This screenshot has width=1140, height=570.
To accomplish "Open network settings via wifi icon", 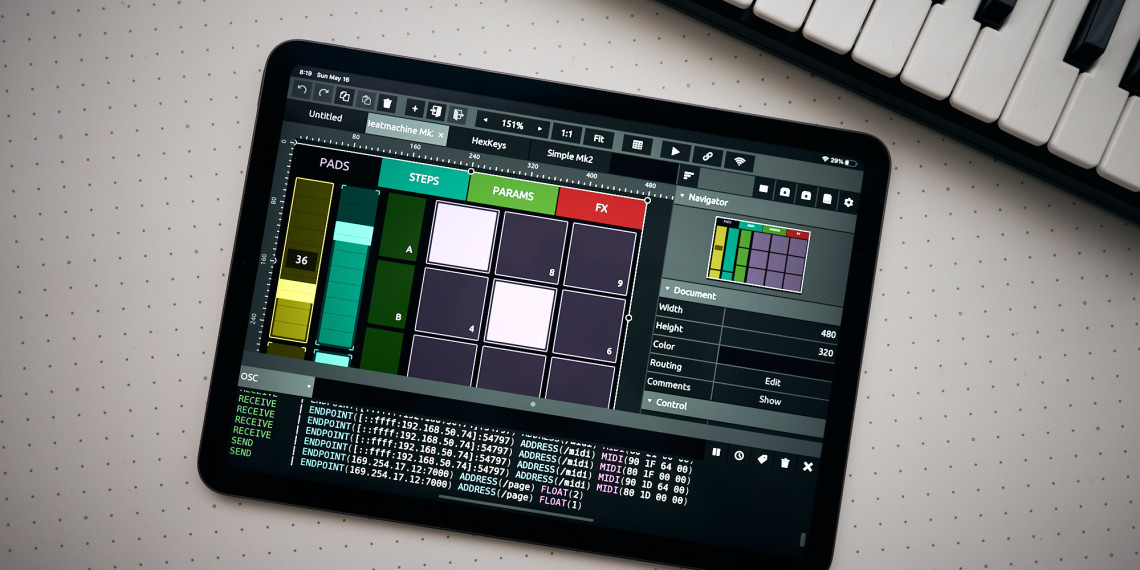I will tap(740, 161).
